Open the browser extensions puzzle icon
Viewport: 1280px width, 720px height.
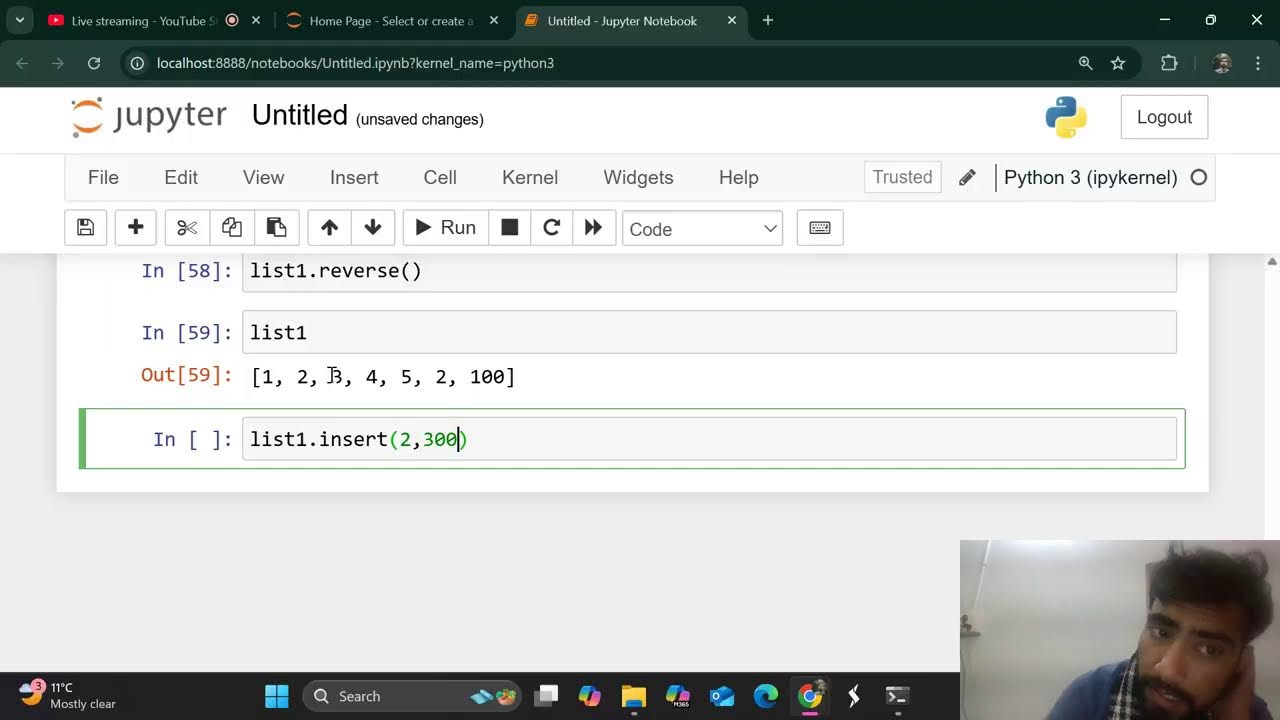click(x=1169, y=63)
